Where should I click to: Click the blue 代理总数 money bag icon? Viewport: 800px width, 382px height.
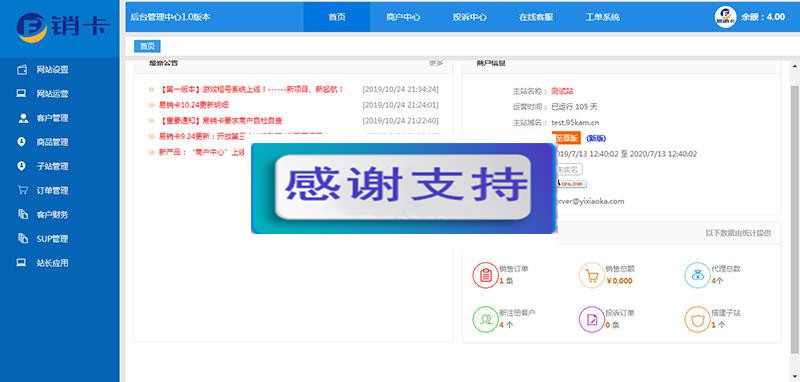tap(697, 275)
